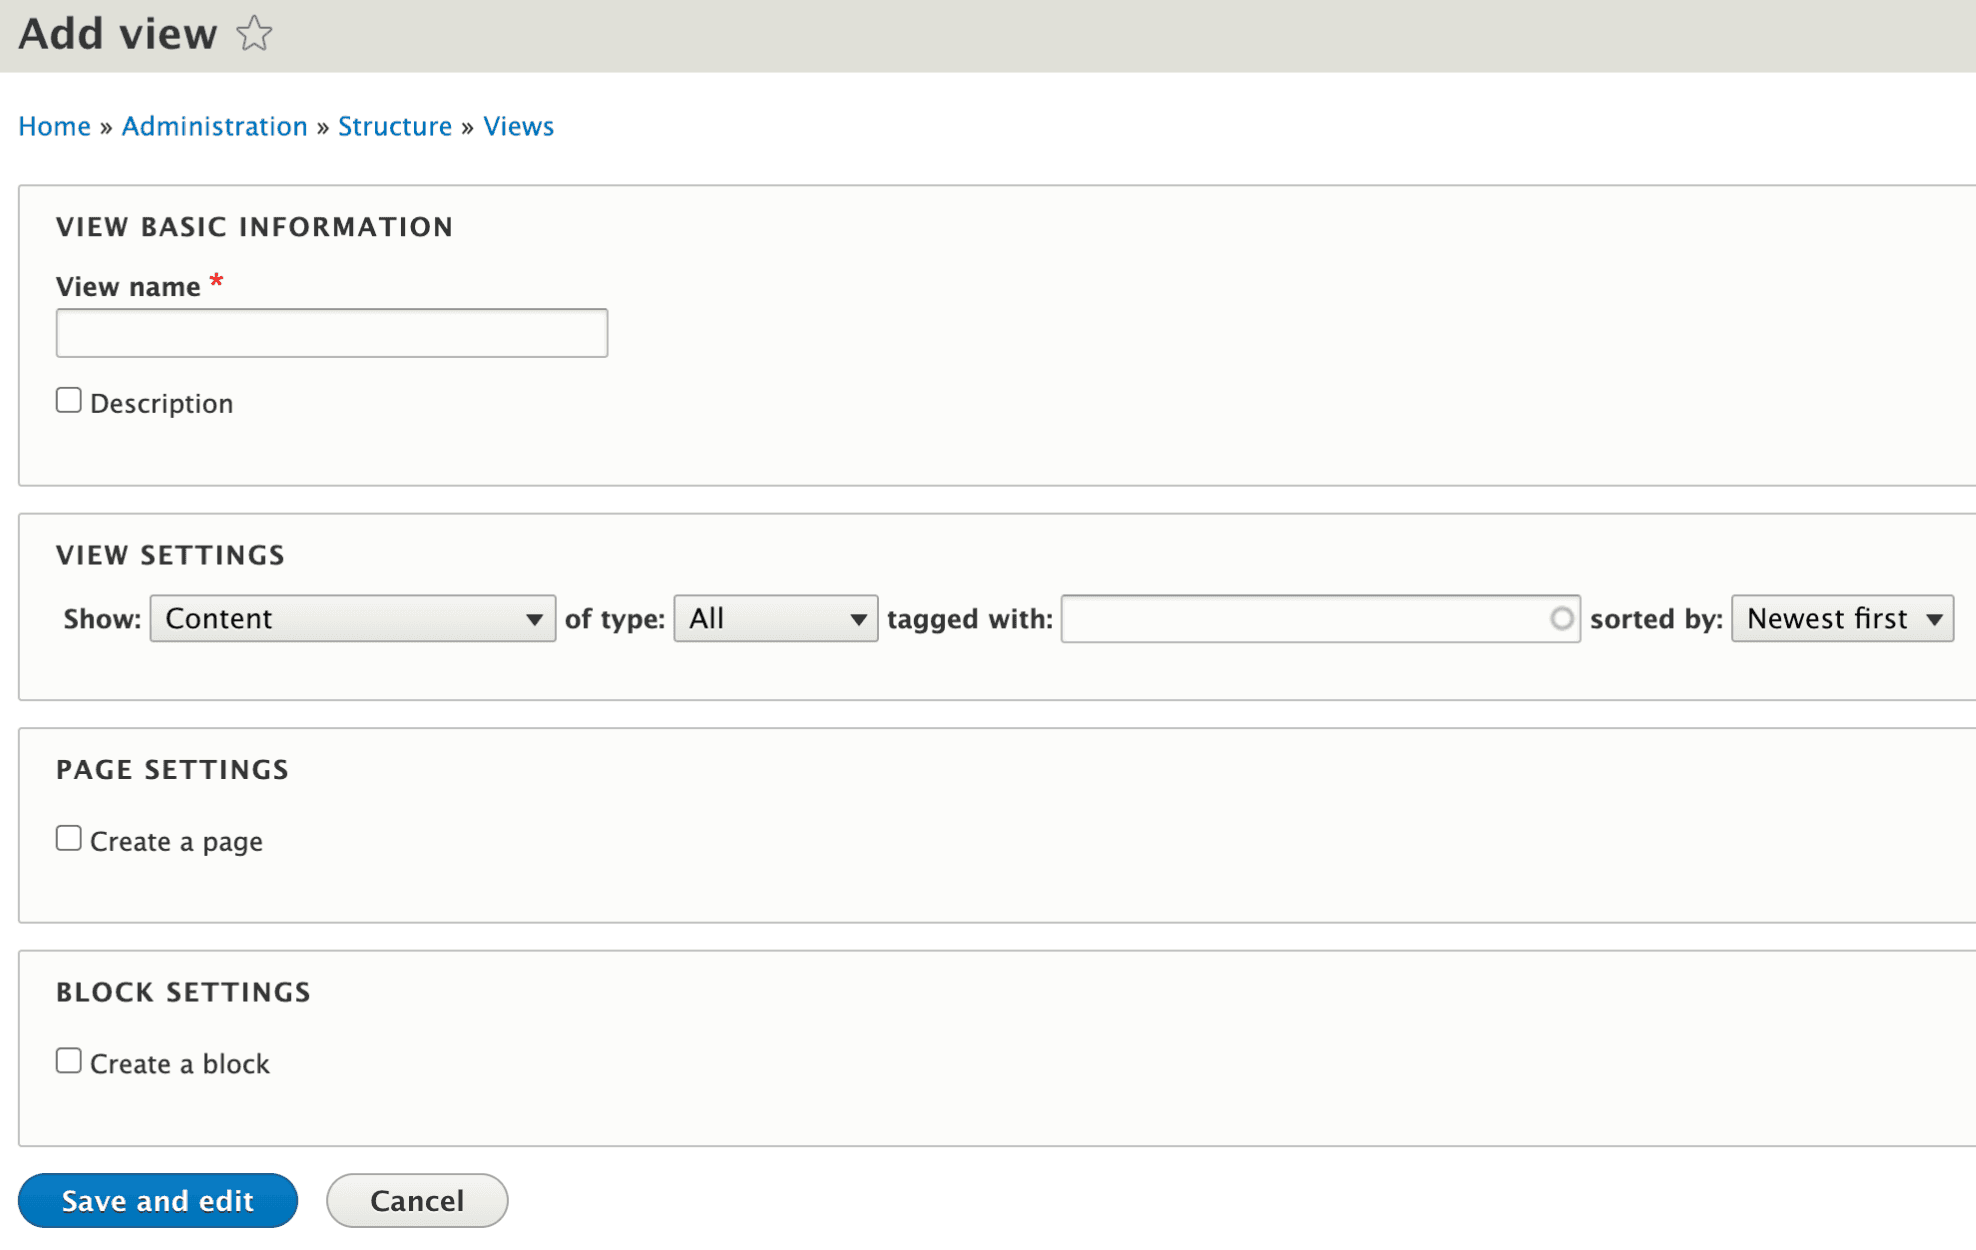The width and height of the screenshot is (1976, 1250).
Task: Tick the Create a page checkbox
Action: pyautogui.click(x=68, y=839)
